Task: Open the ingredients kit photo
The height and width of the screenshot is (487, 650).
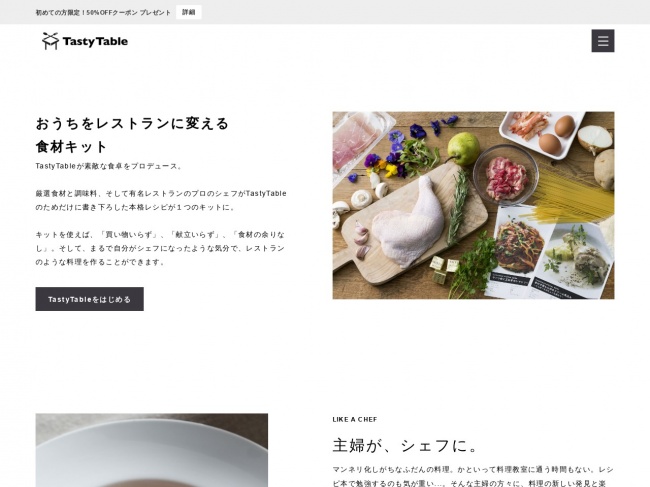Action: pos(473,205)
